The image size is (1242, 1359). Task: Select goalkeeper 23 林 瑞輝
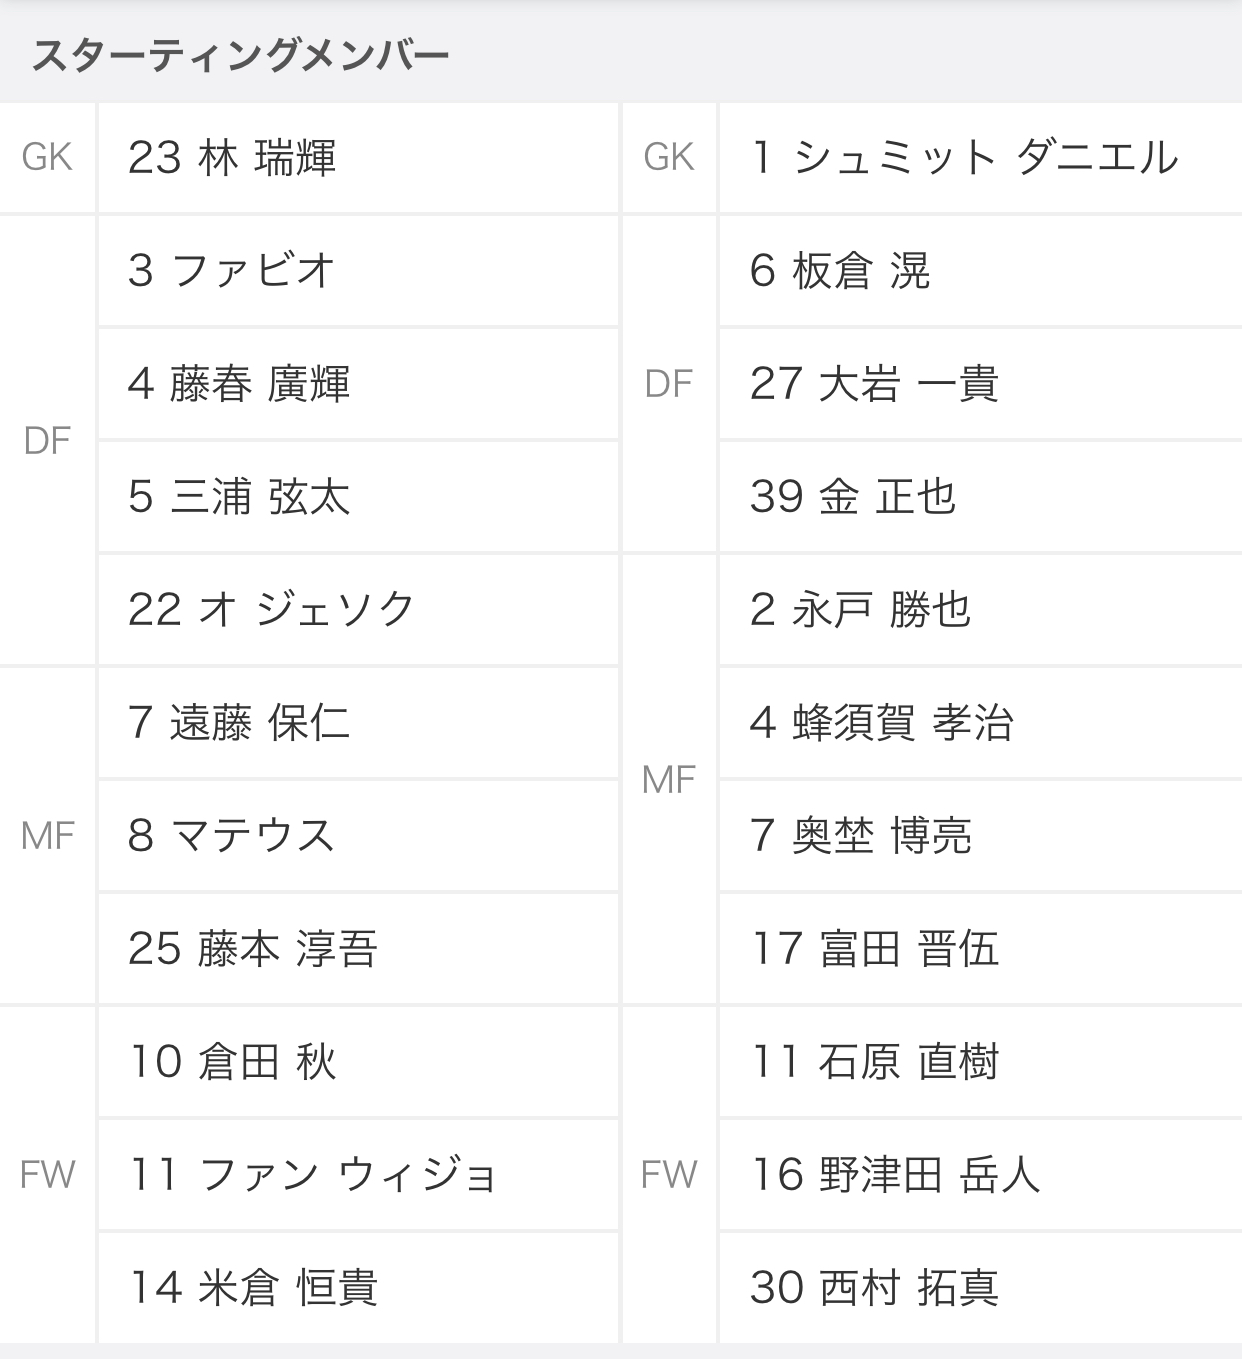[x=232, y=158]
